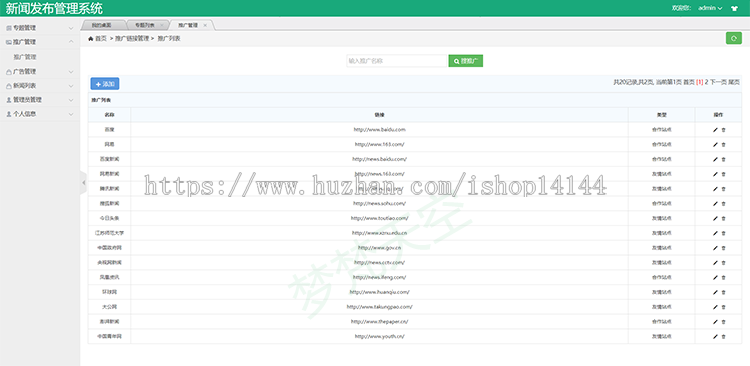This screenshot has height=366, width=750.
Task: Click the trash icon for www.163.com row
Action: [723, 144]
